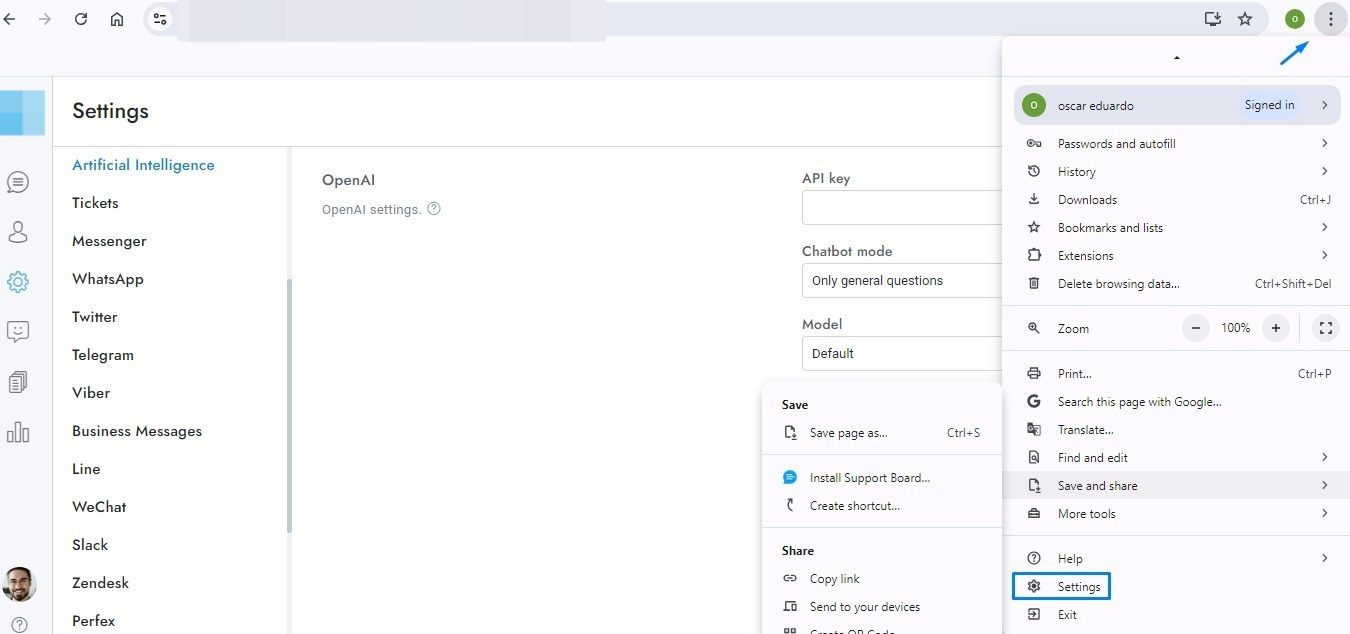Open the users icon in sidebar
The height and width of the screenshot is (634, 1350).
[x=17, y=232]
